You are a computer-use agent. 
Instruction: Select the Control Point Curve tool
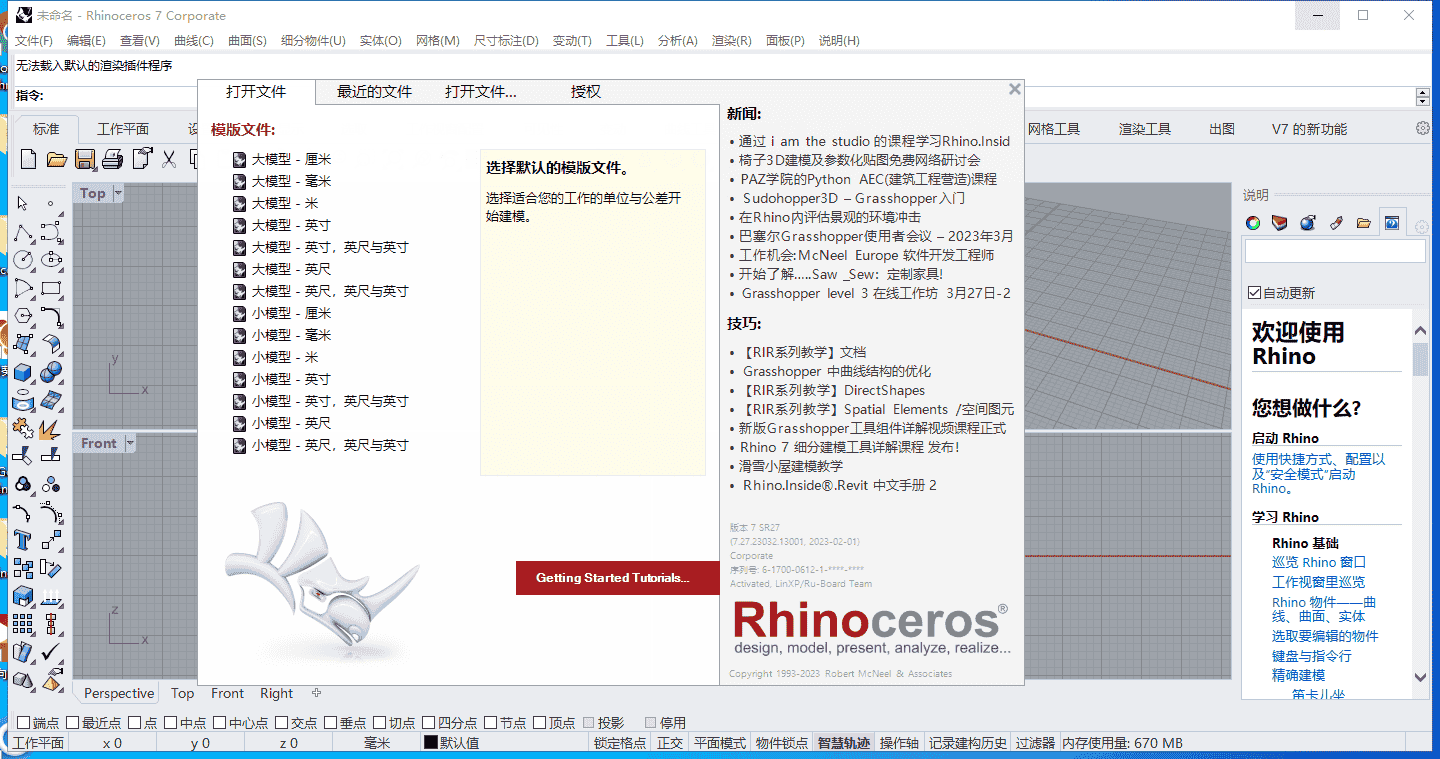click(52, 232)
